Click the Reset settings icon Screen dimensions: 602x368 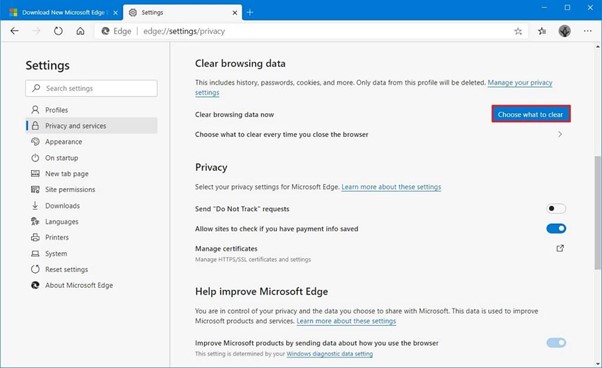pyautogui.click(x=35, y=269)
